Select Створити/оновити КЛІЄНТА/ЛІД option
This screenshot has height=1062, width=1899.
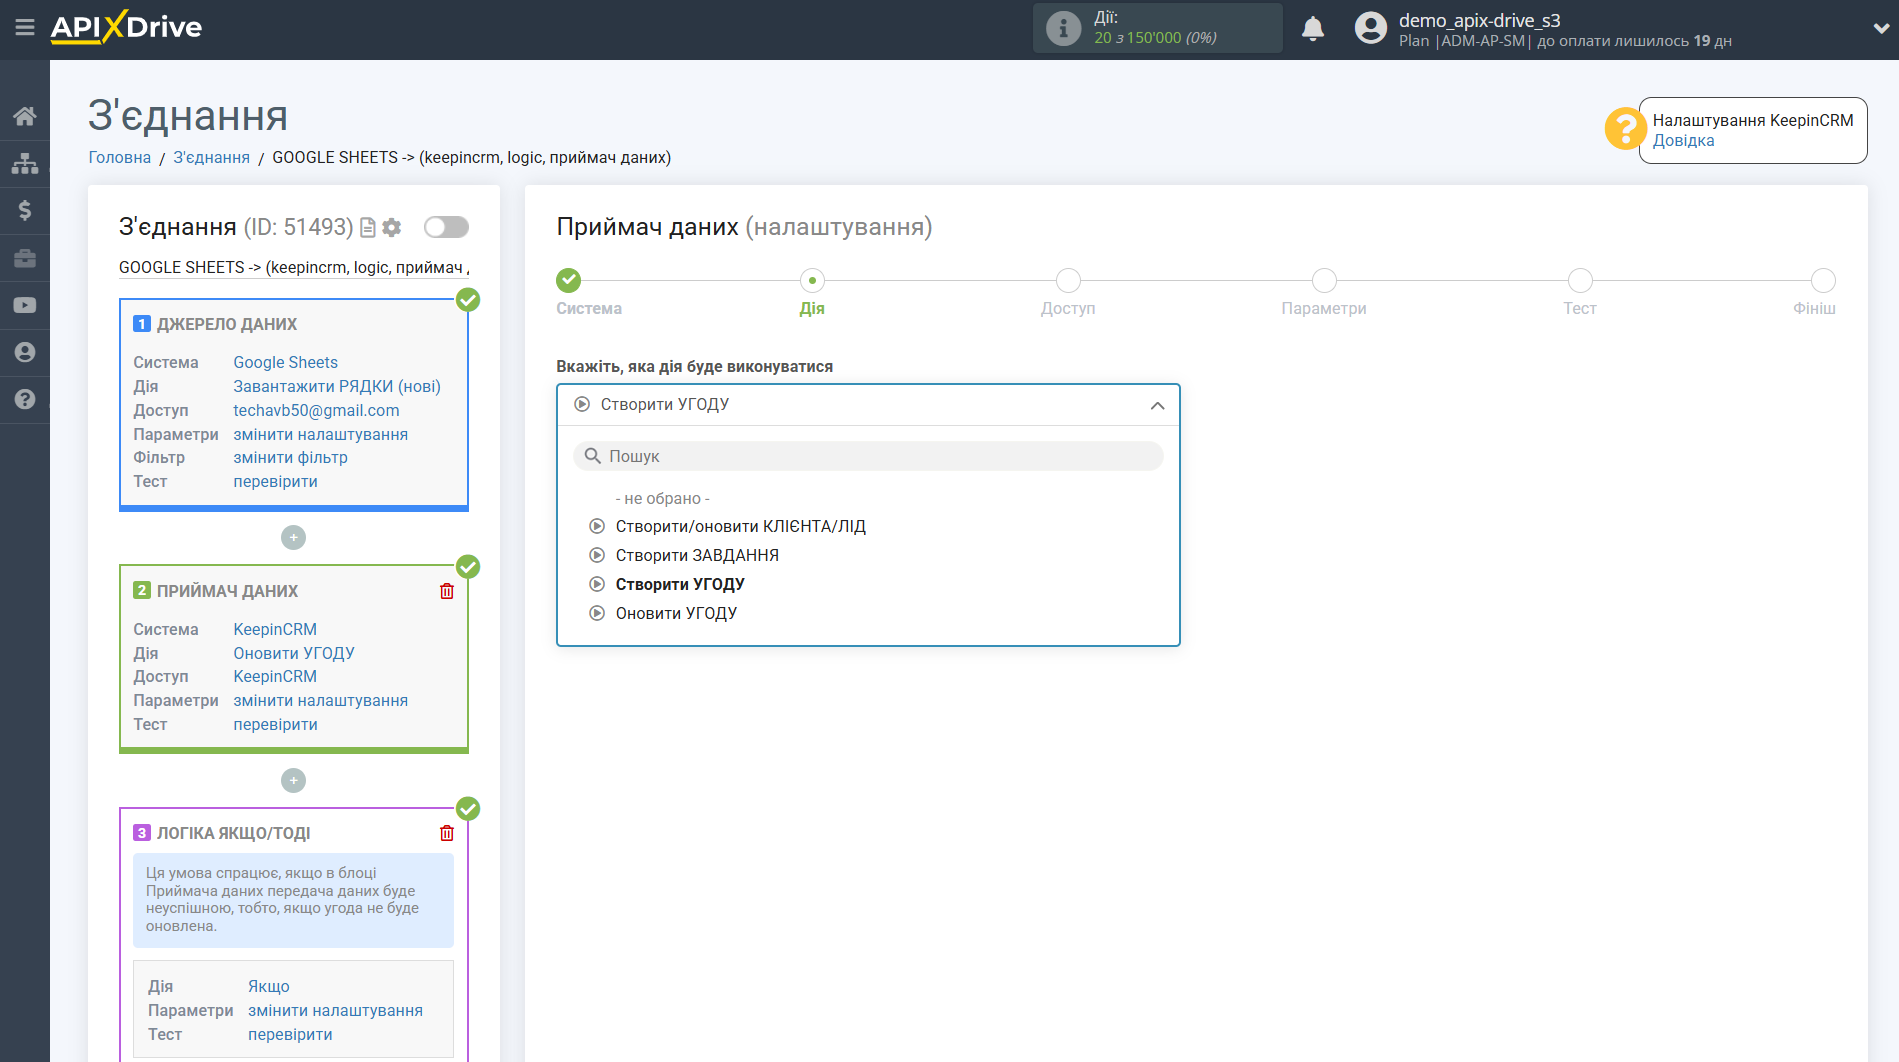tap(740, 526)
